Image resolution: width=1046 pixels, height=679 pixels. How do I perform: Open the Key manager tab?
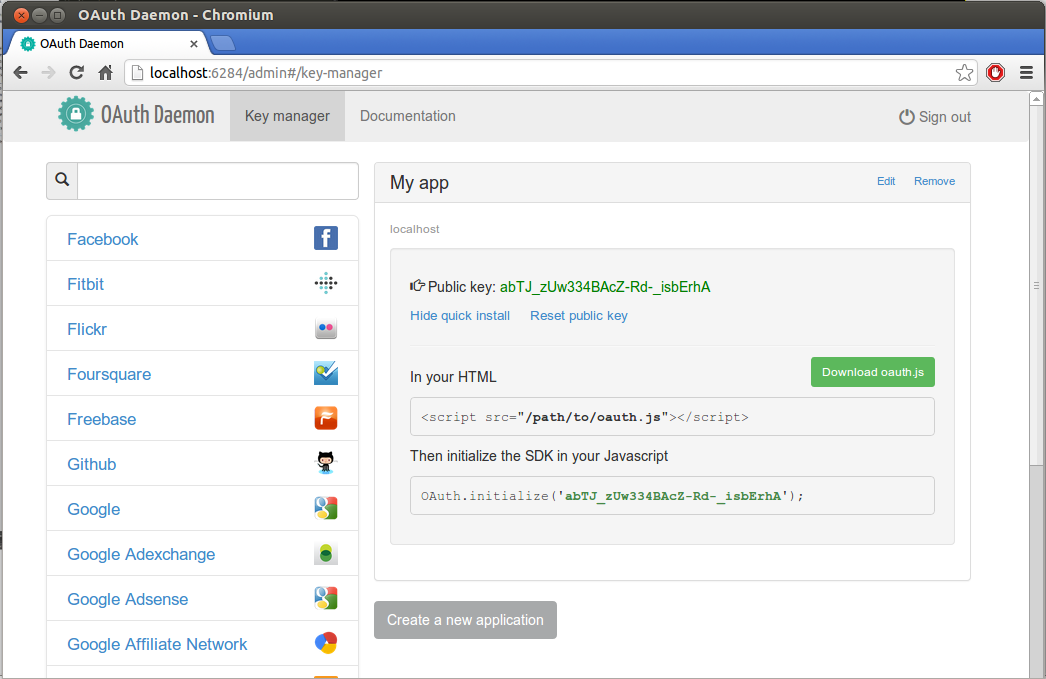[x=287, y=116]
